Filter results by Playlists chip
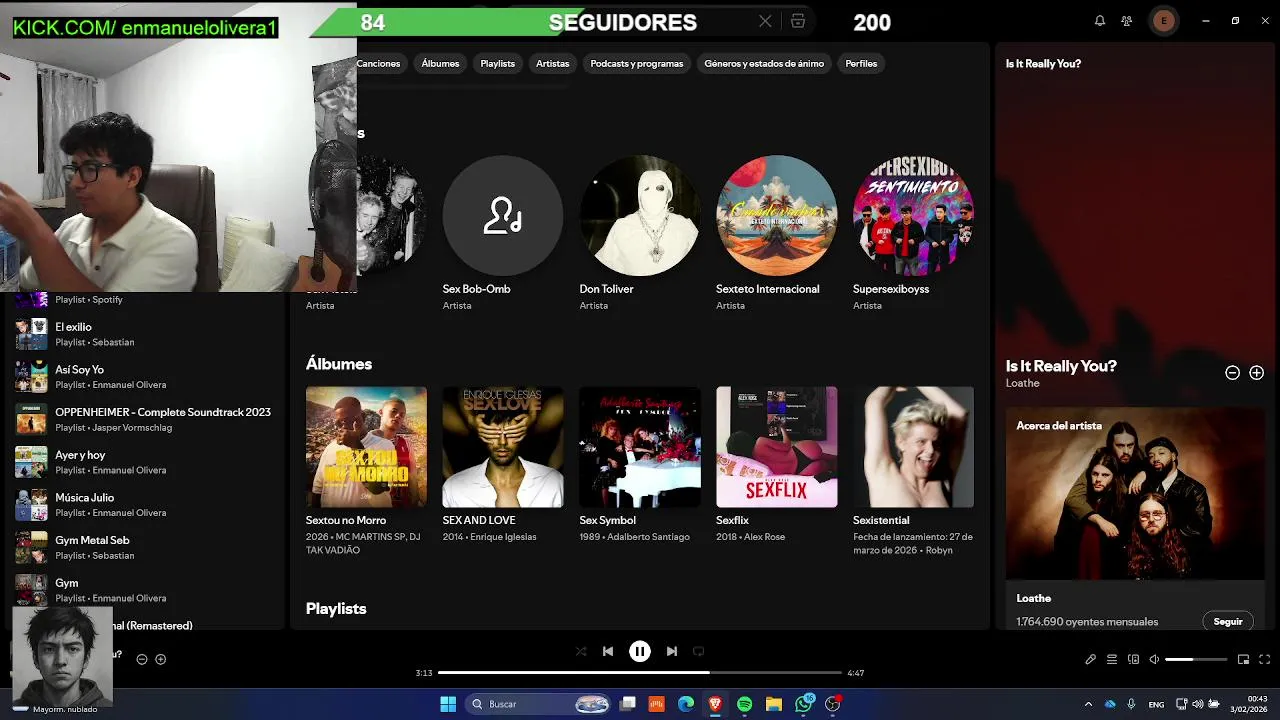Screen dimensions: 1280x720 497,63
